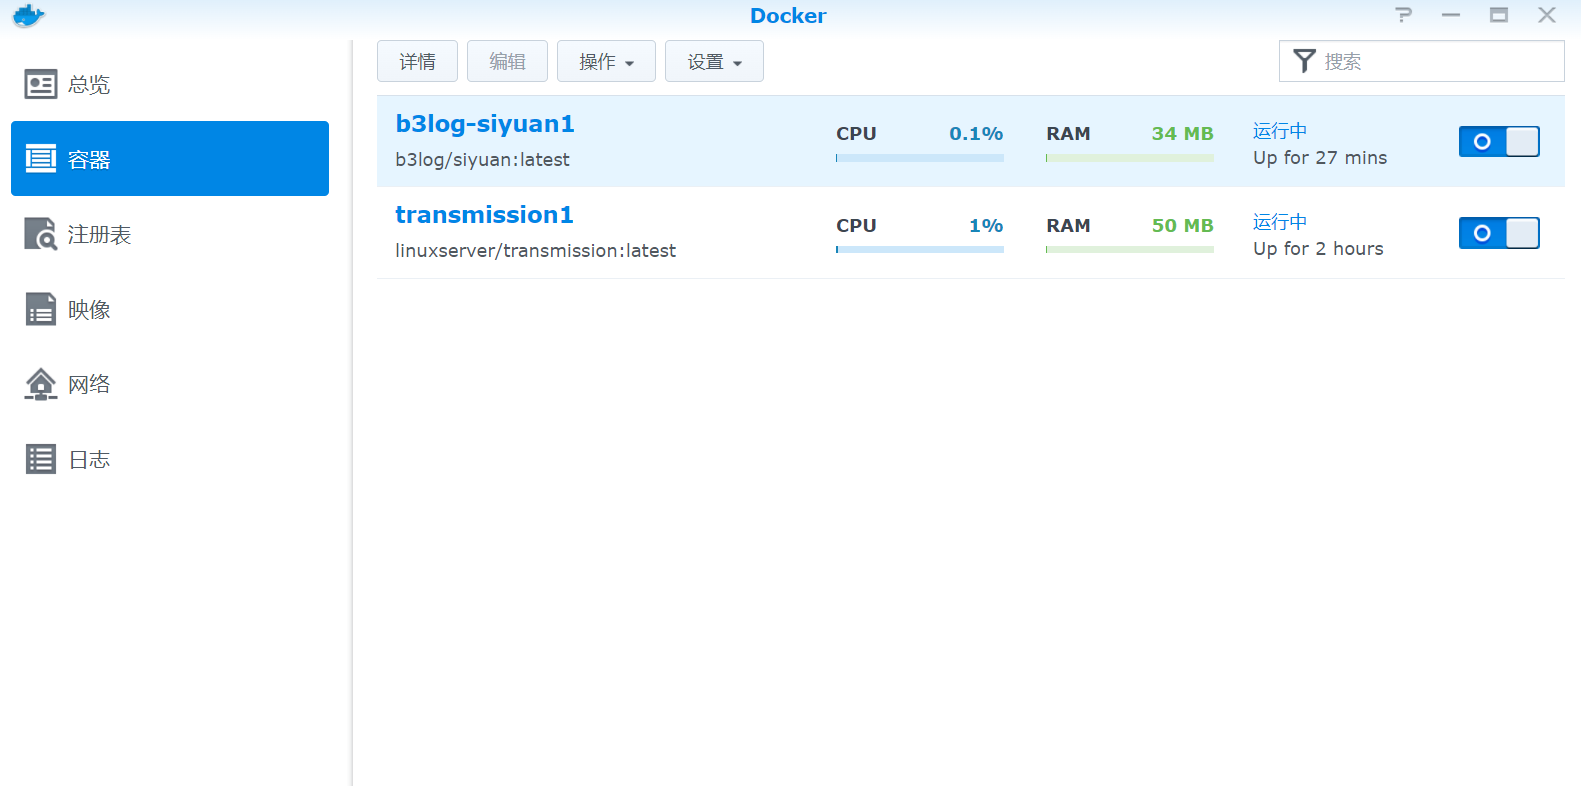Toggle off the b3log-siyuan1 container switch
Viewport: 1581px width, 786px height.
1499,142
